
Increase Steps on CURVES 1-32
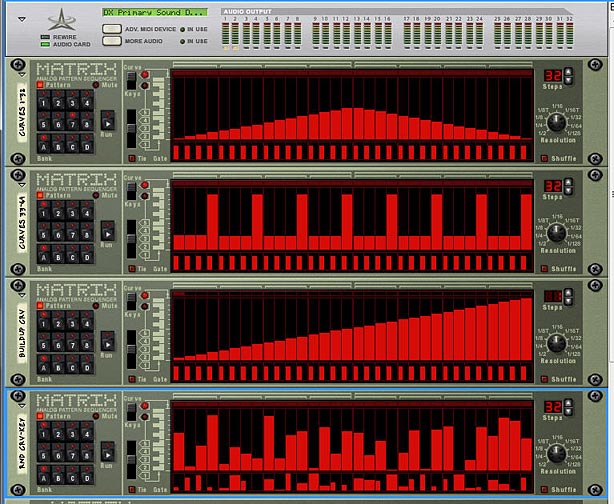[x=569, y=72]
